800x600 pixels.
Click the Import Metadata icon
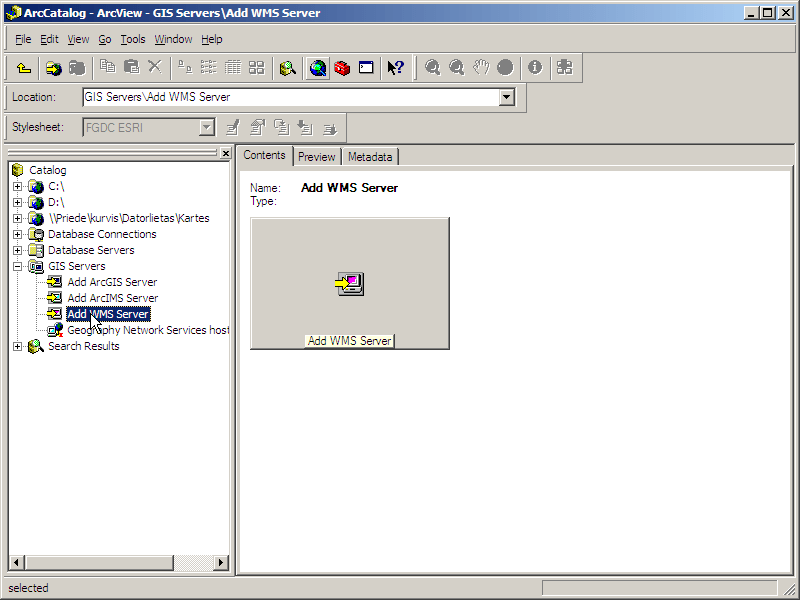pos(305,128)
